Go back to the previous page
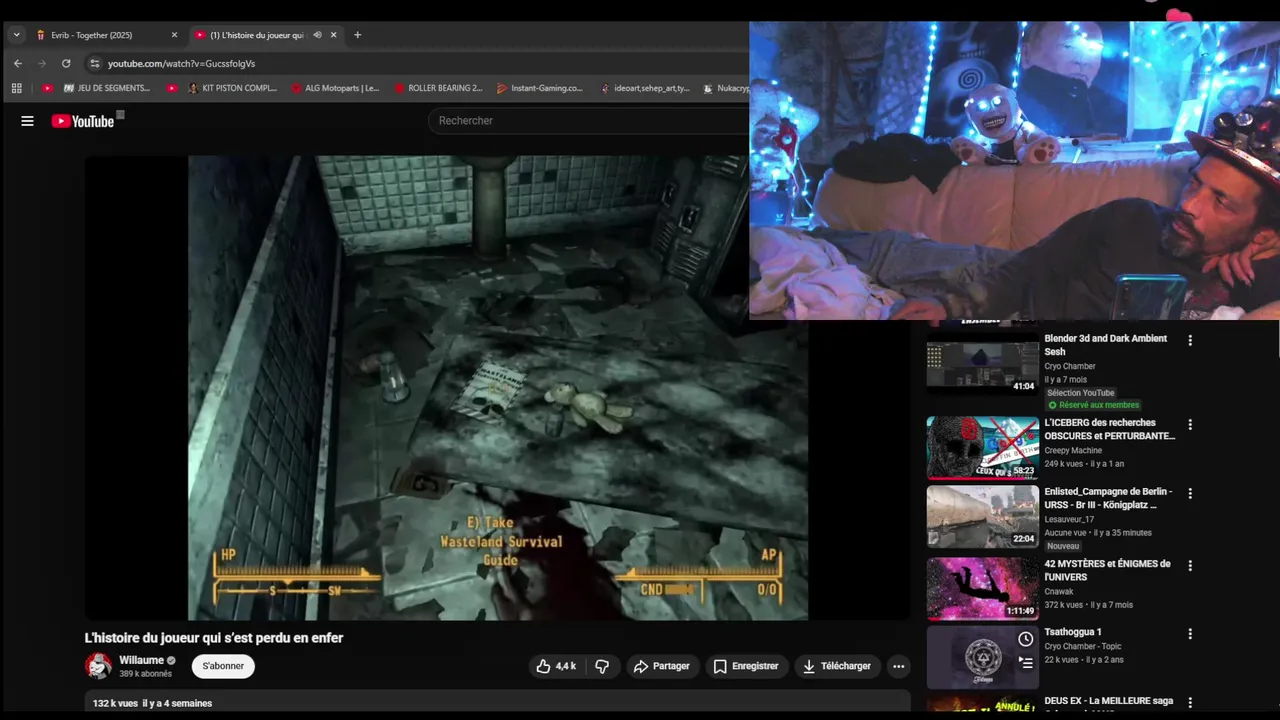 [18, 63]
